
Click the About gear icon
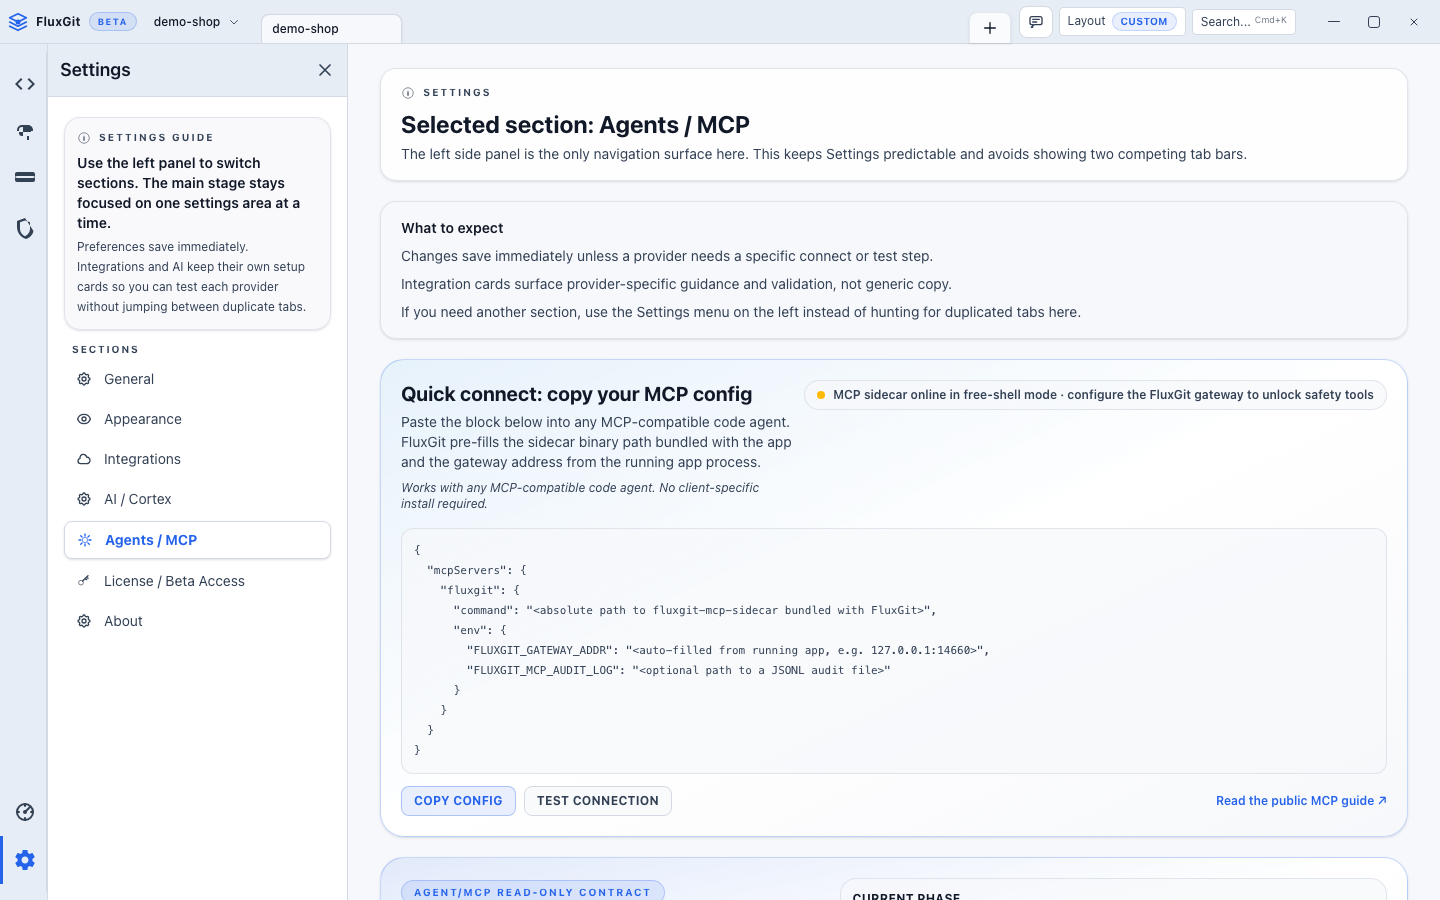tap(84, 621)
